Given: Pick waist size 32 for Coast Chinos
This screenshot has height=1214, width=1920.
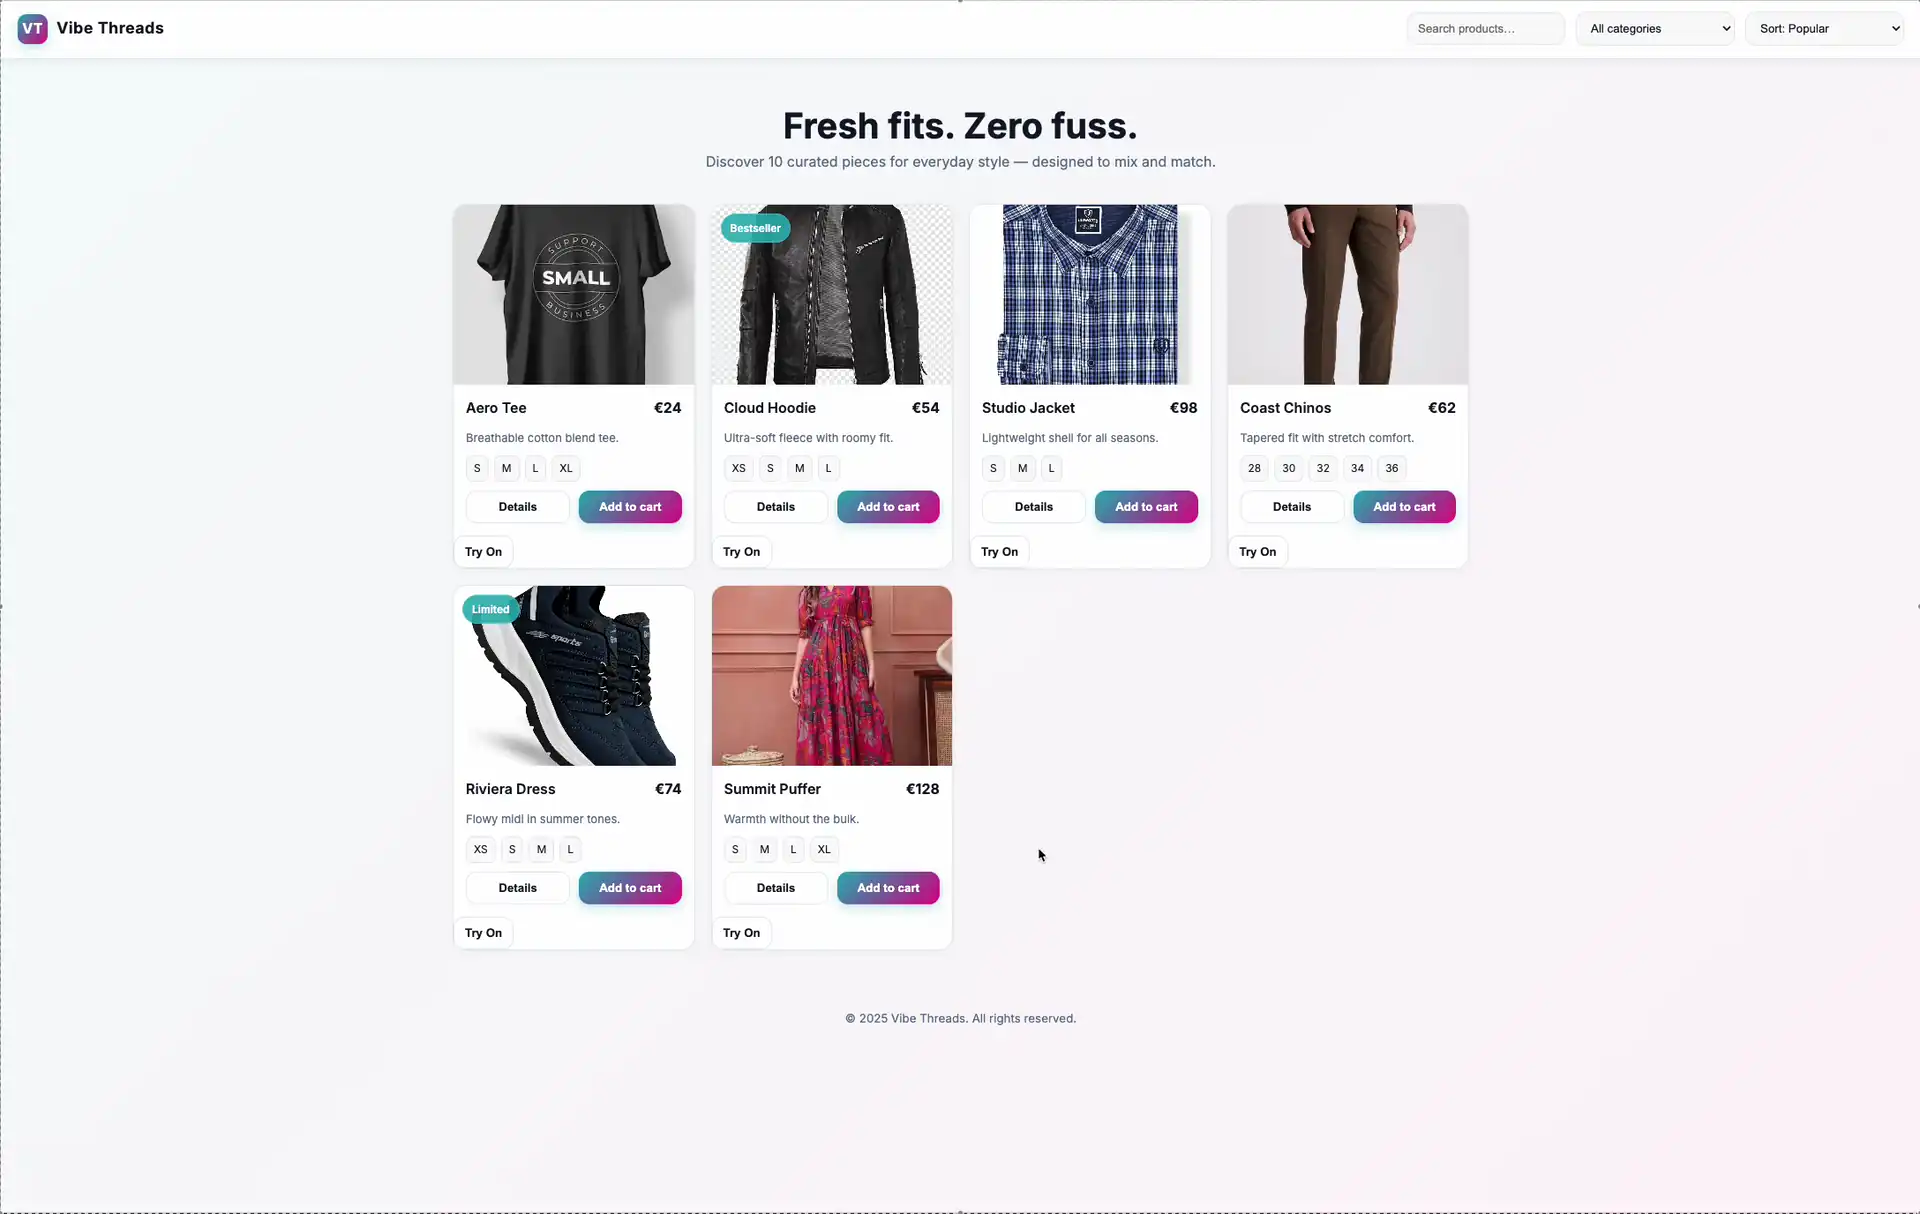Looking at the screenshot, I should coord(1323,468).
